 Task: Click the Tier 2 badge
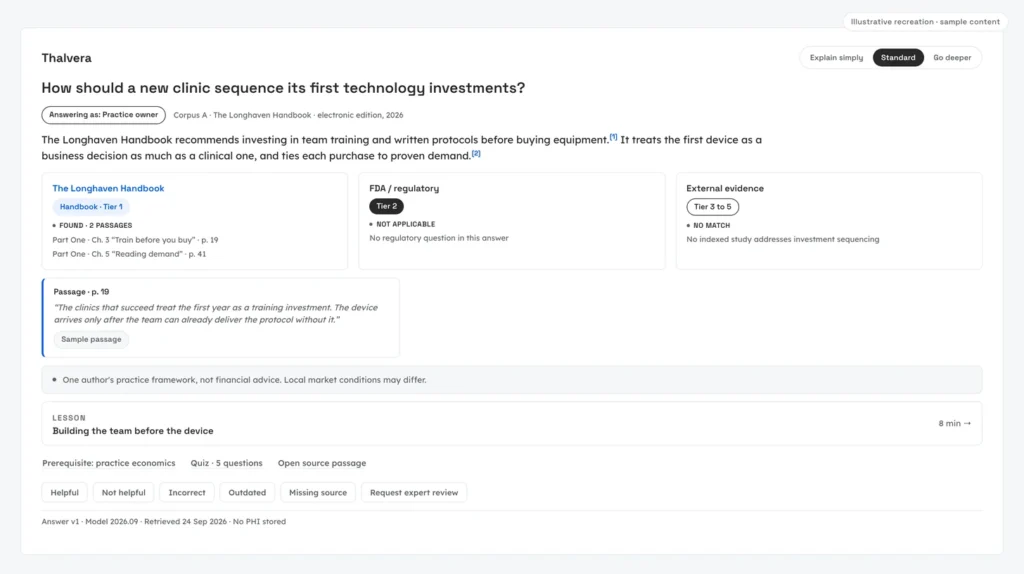point(387,206)
